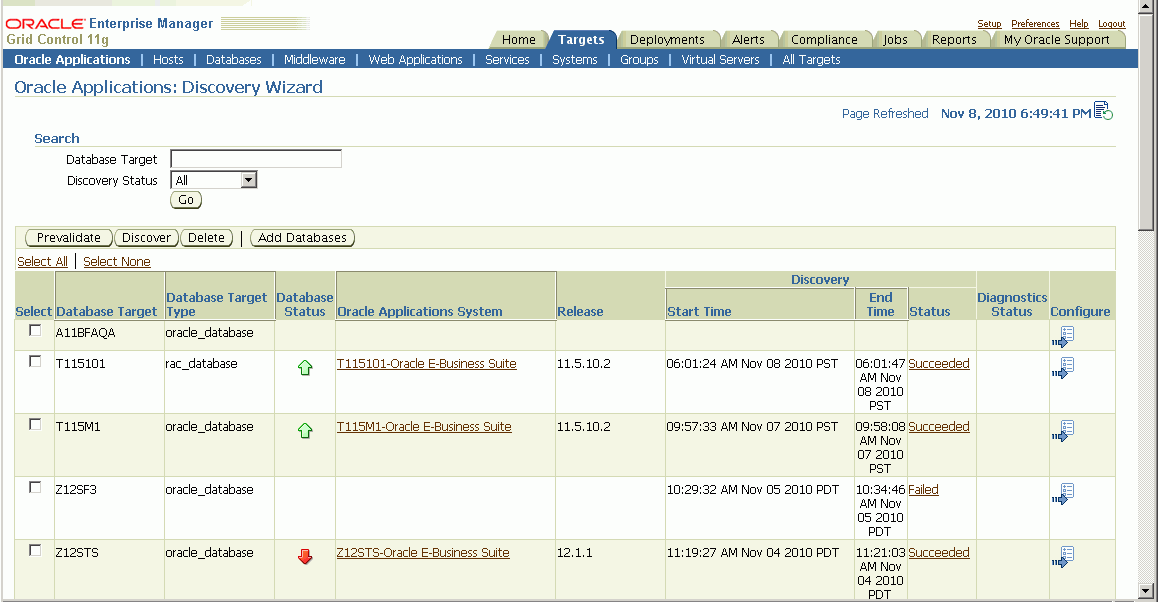Tick the checkbox for T115M1

pos(35,424)
